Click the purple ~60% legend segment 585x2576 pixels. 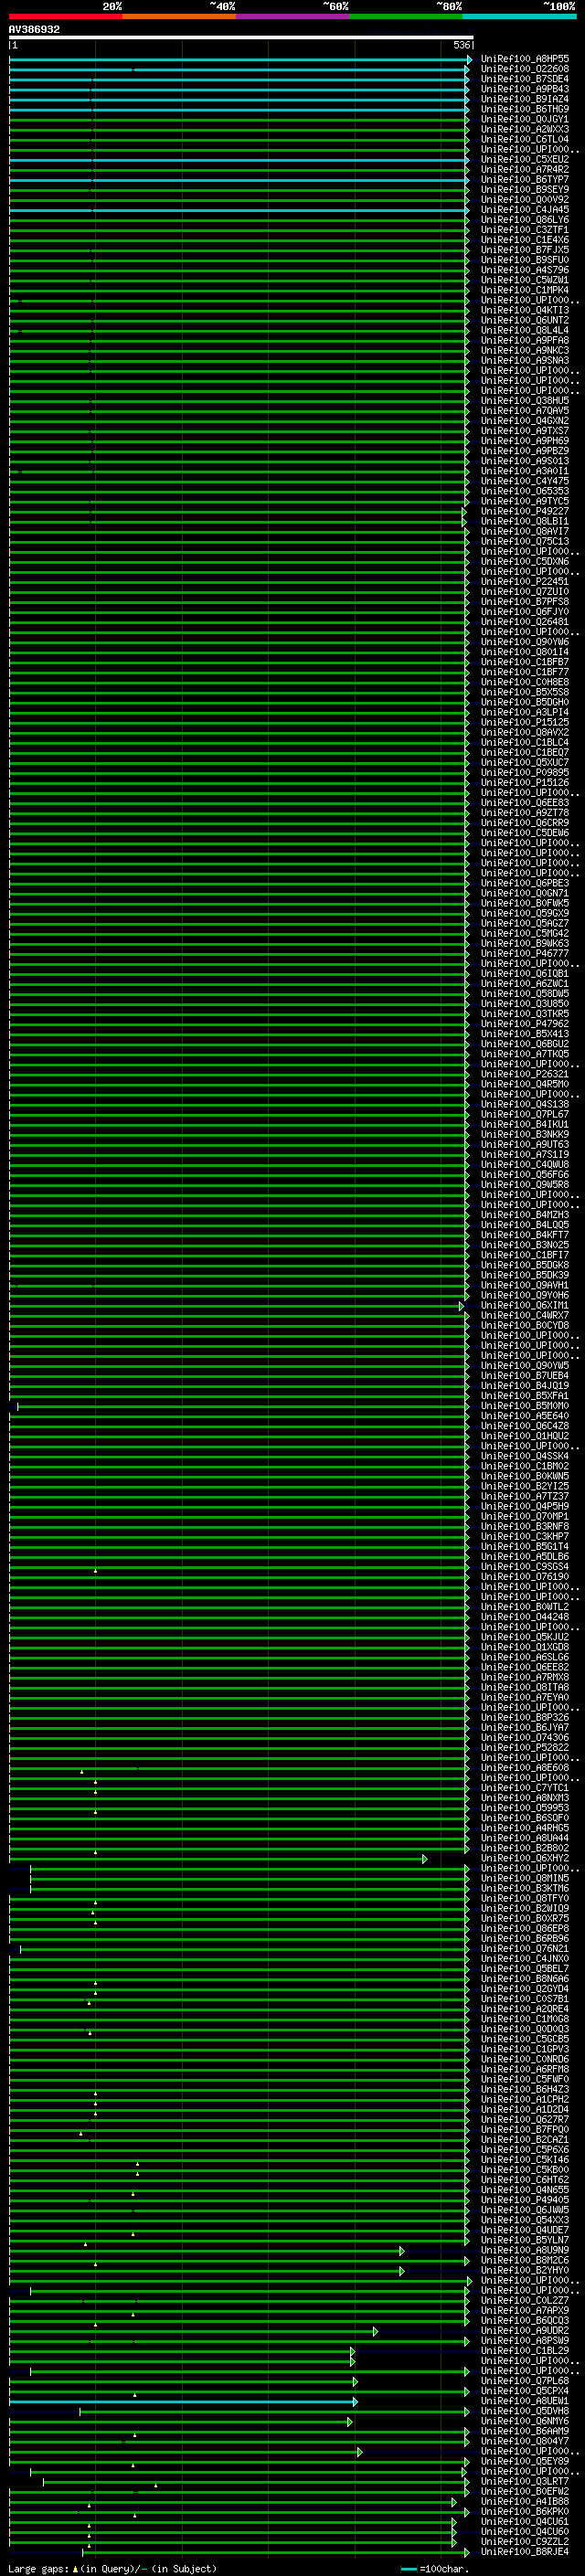pos(293,16)
